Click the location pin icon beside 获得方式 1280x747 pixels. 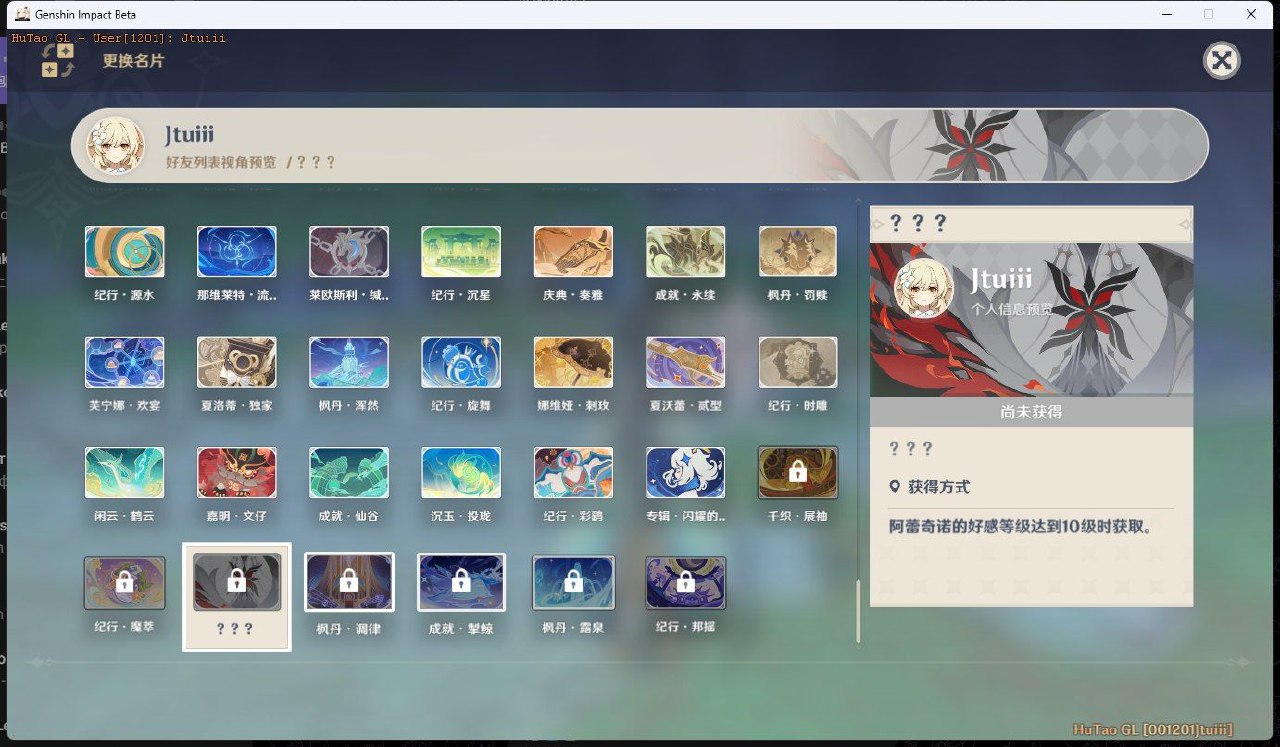895,487
